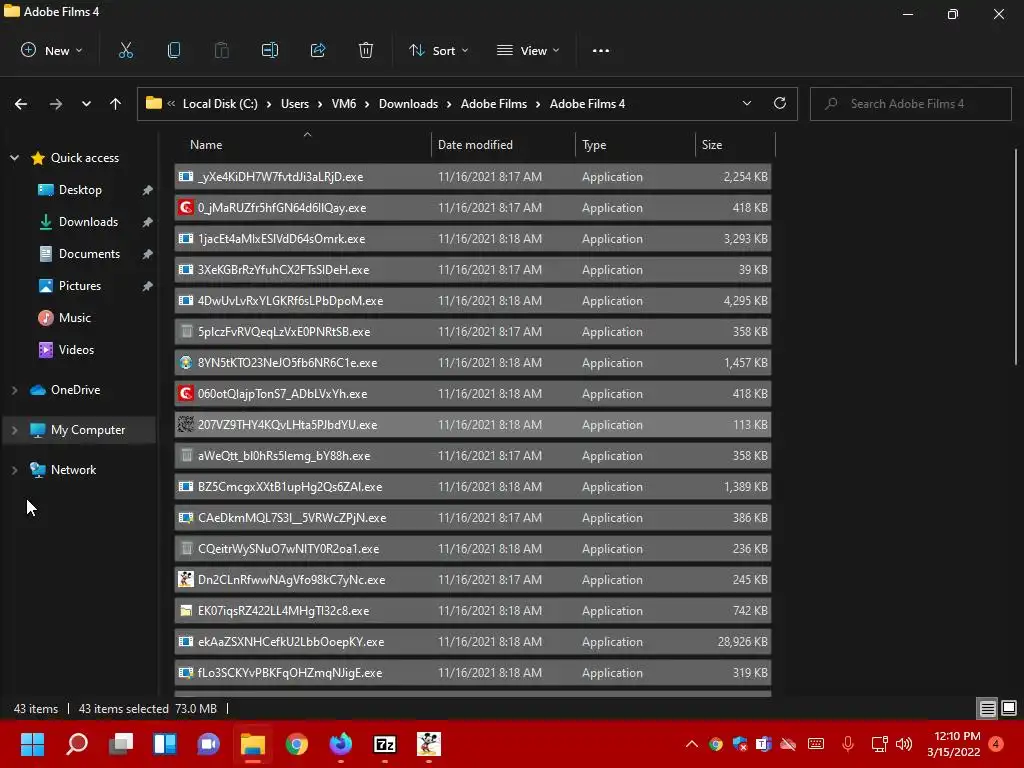The height and width of the screenshot is (768, 1024).
Task: Open Pictures in Quick access
Action: (80, 285)
